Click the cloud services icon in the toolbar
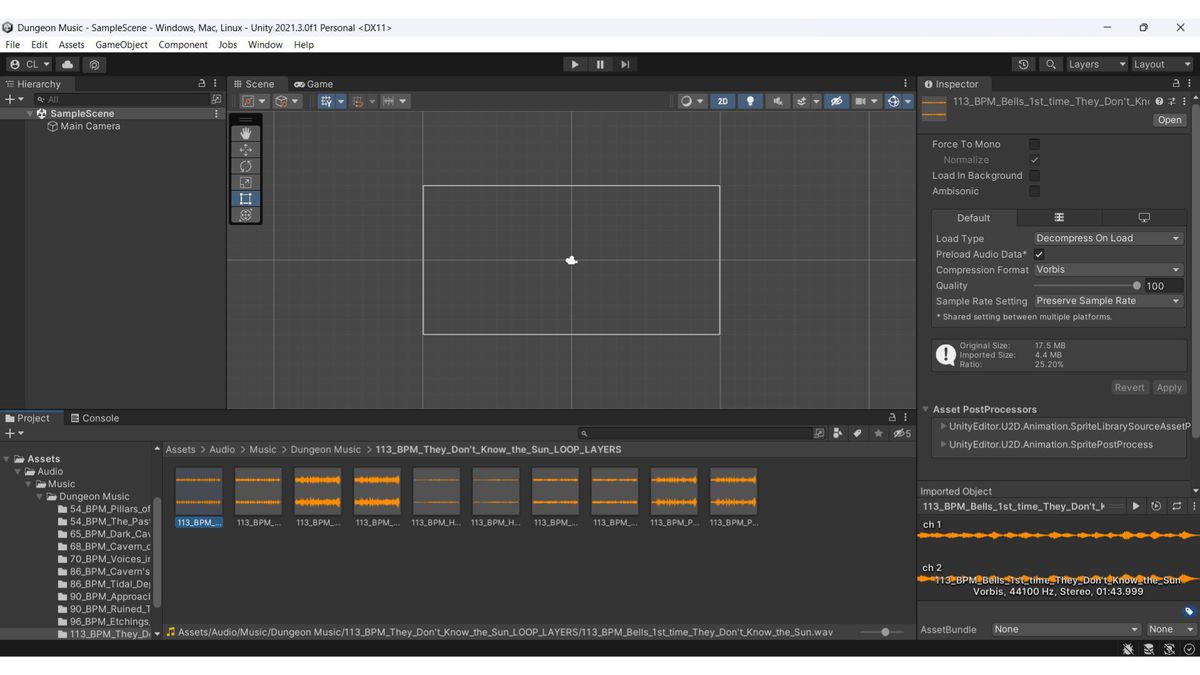Screen dimensions: 1200x675 [68, 64]
